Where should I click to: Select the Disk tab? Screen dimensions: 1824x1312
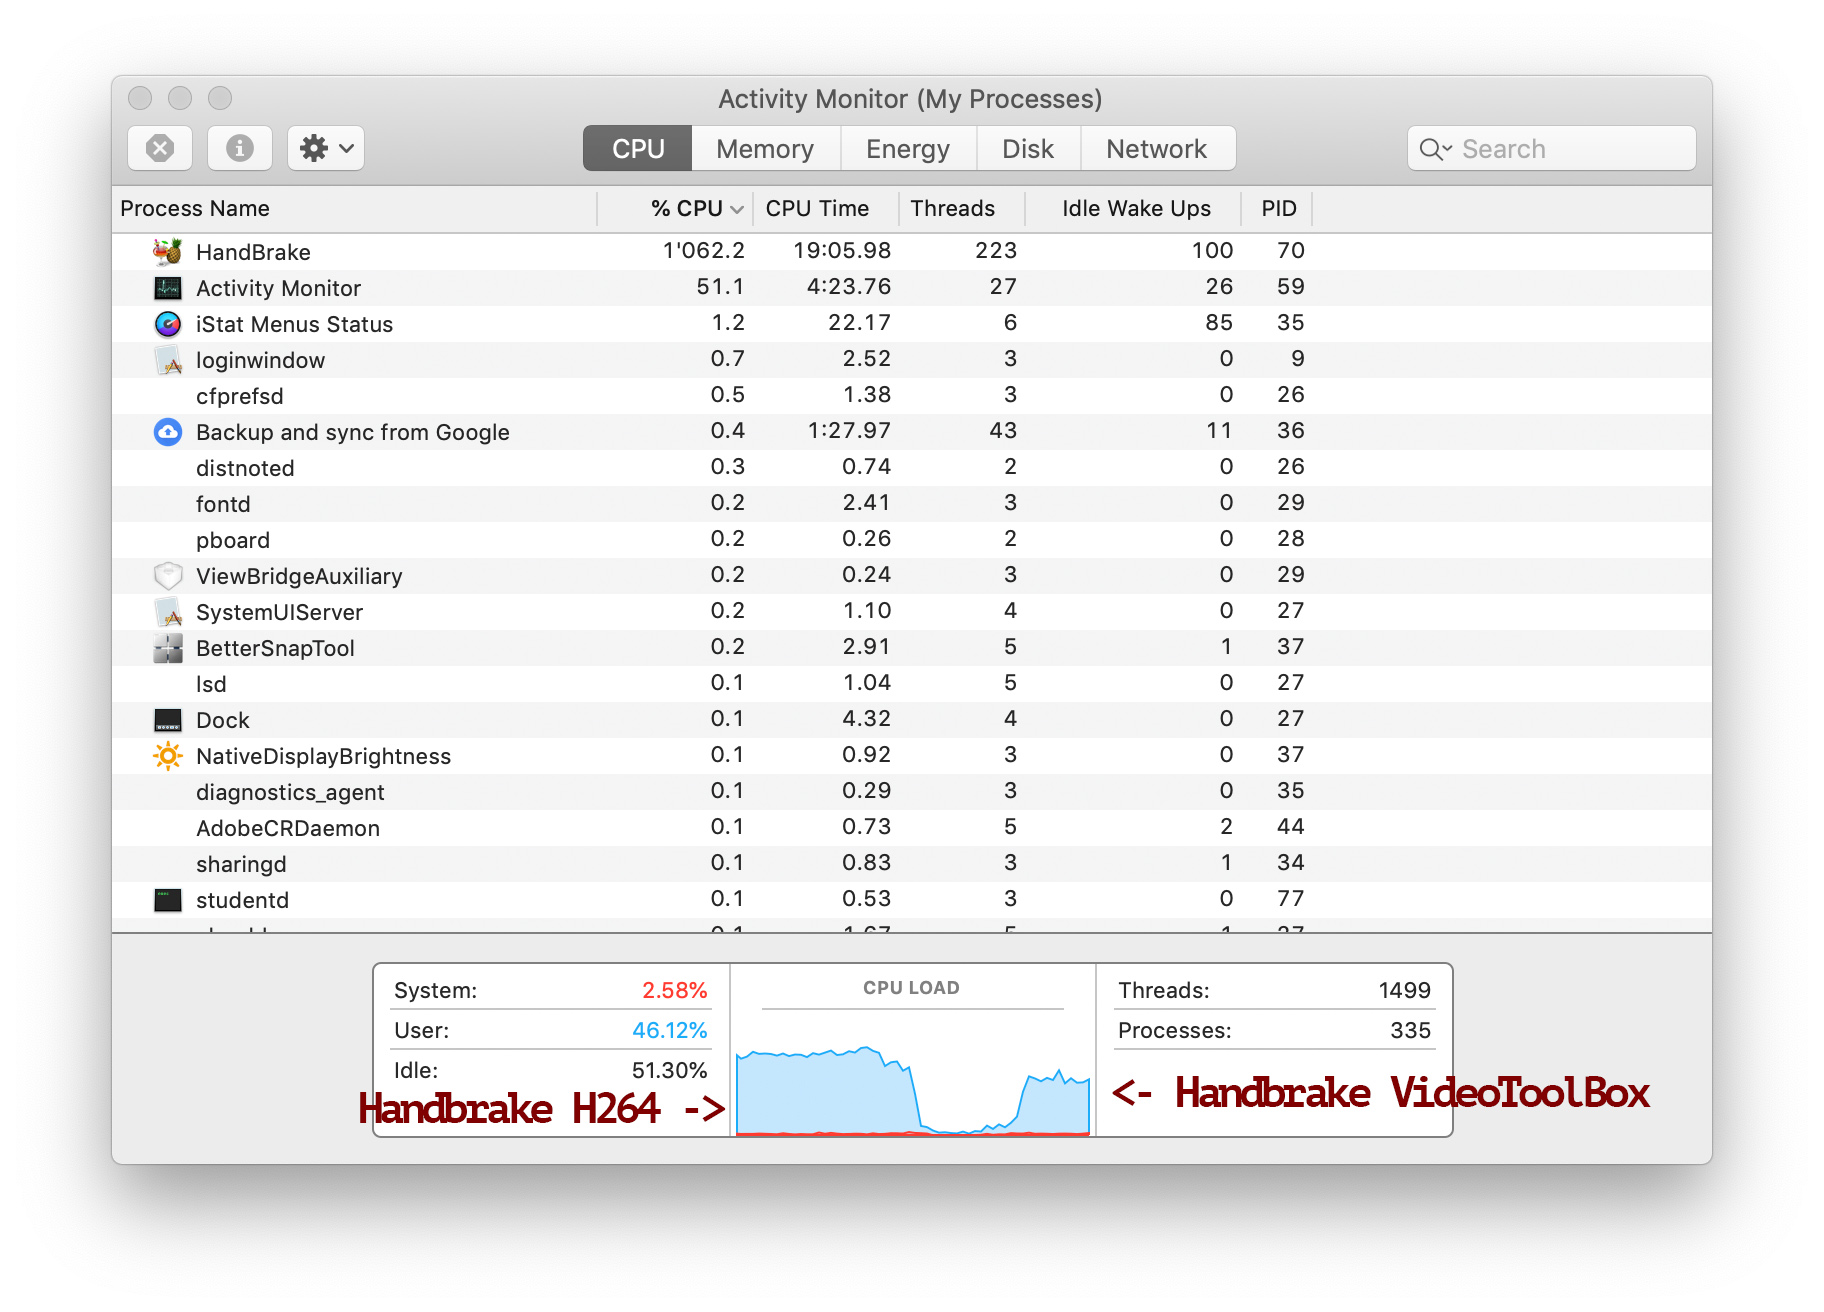[x=1028, y=148]
